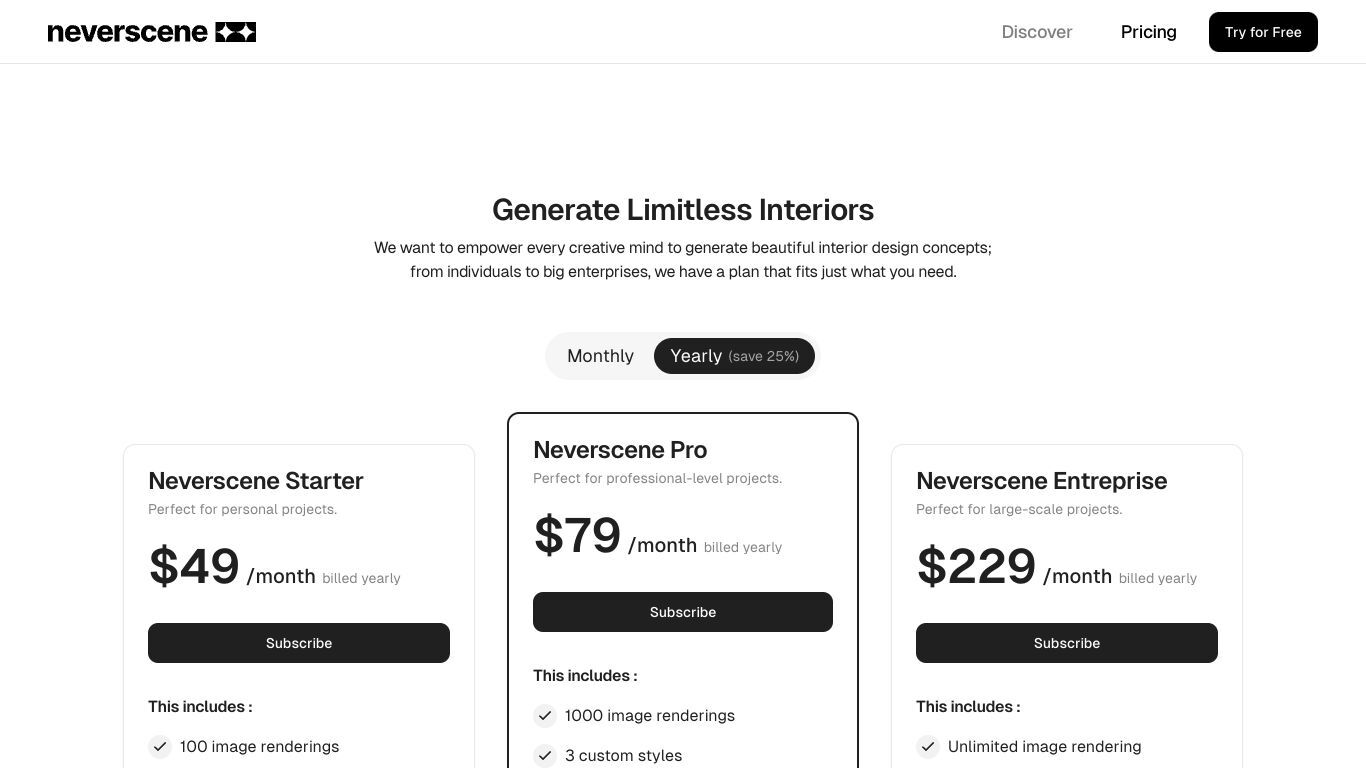Click the neverscene wordmark to go home
This screenshot has width=1366, height=768.
tap(127, 32)
